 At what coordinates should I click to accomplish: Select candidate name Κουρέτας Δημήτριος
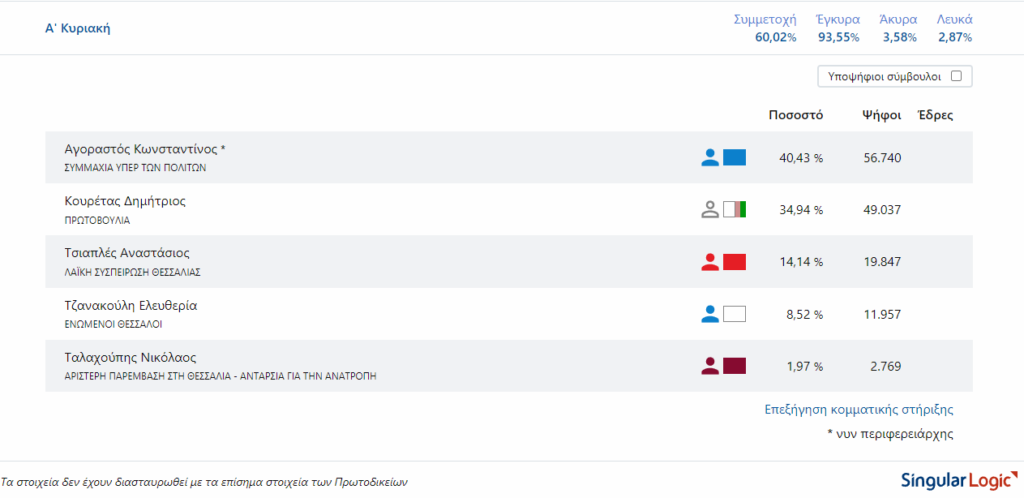point(125,201)
